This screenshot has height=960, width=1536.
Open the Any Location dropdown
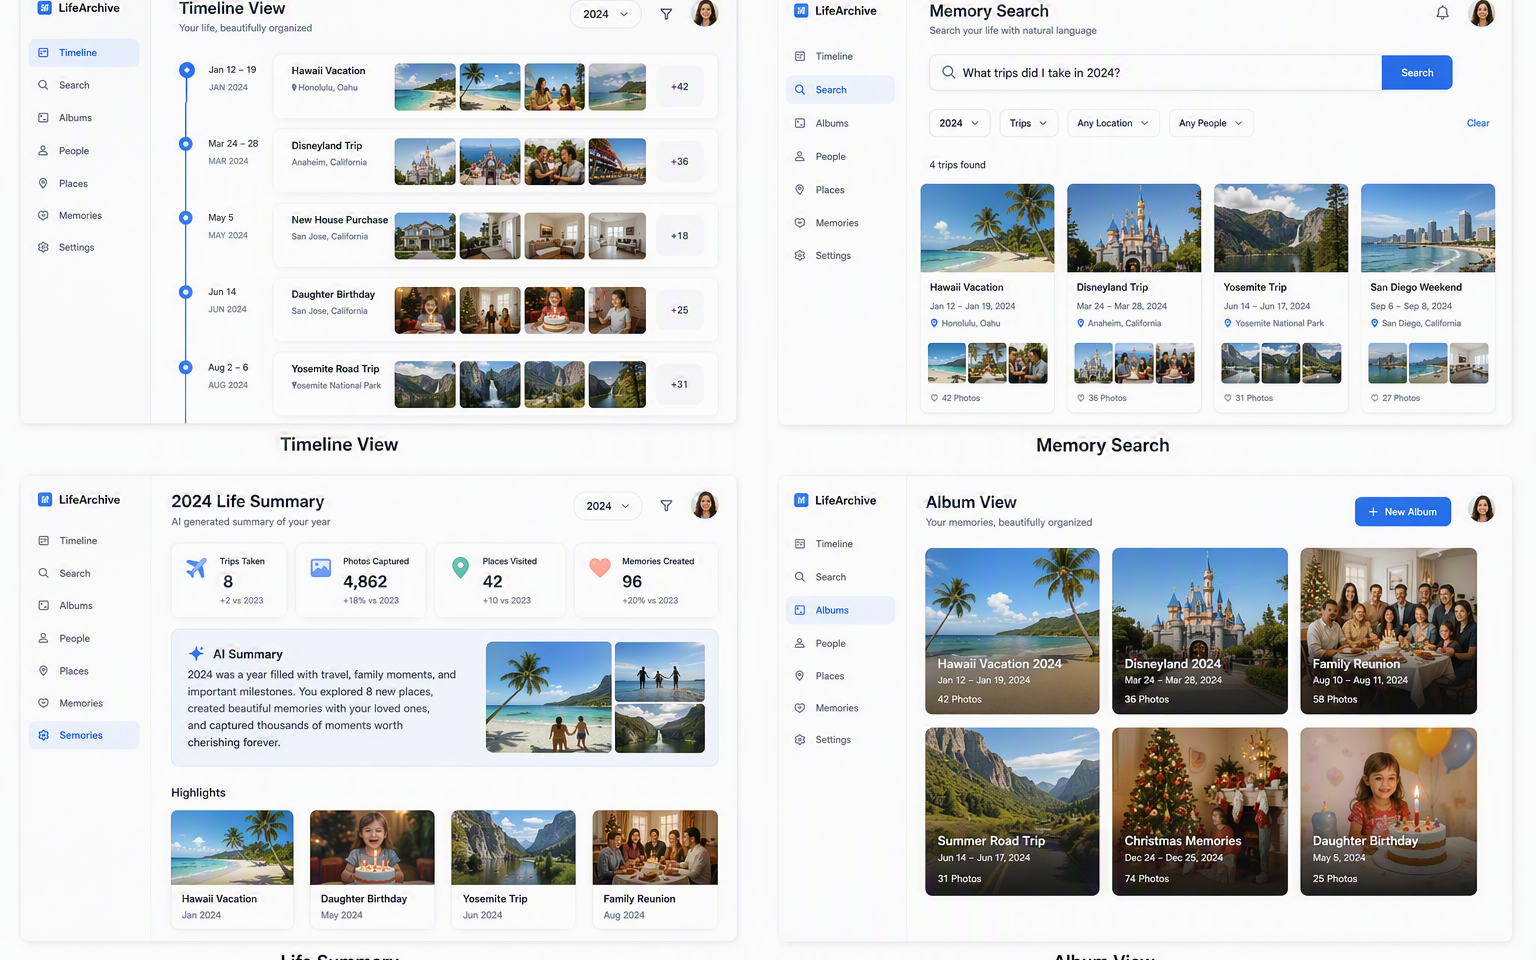tap(1113, 123)
